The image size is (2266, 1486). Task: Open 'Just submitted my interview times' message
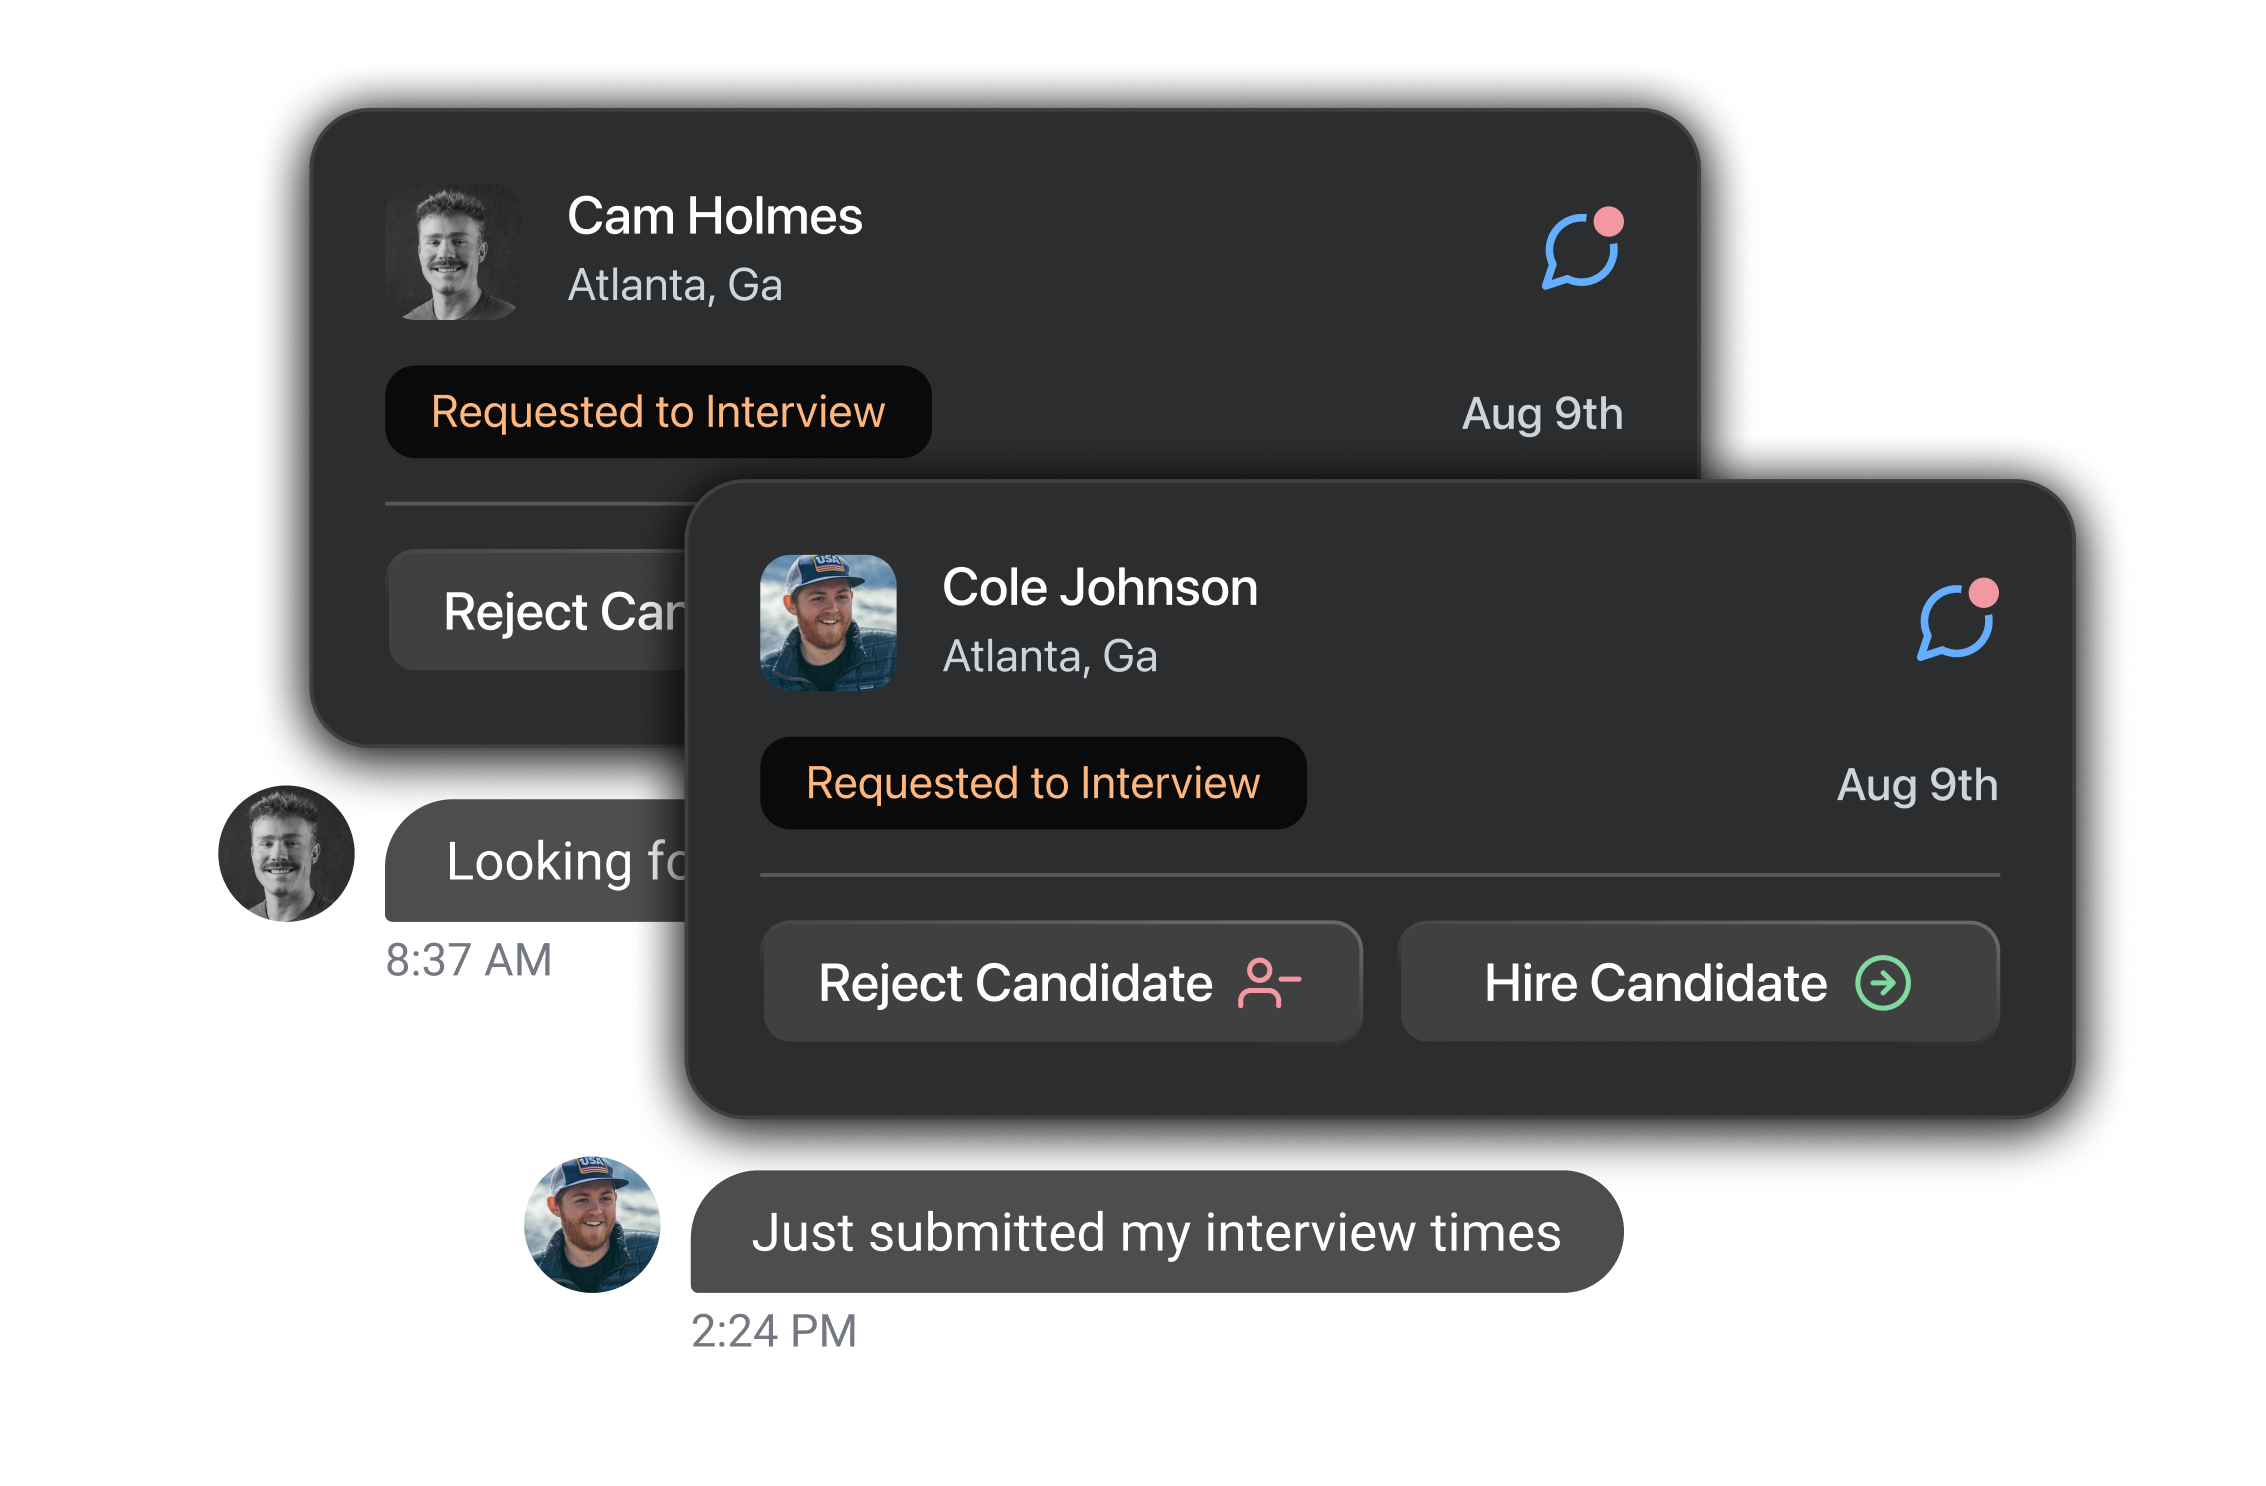pyautogui.click(x=1157, y=1232)
